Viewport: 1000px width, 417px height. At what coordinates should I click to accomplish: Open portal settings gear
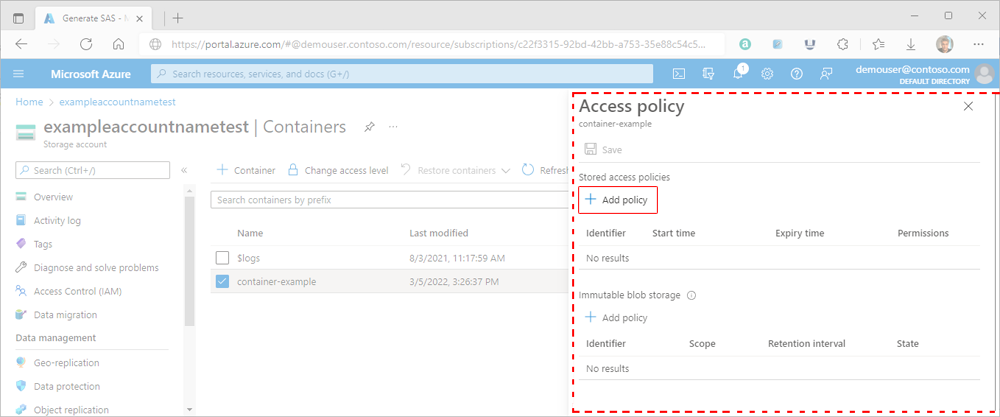click(x=767, y=74)
